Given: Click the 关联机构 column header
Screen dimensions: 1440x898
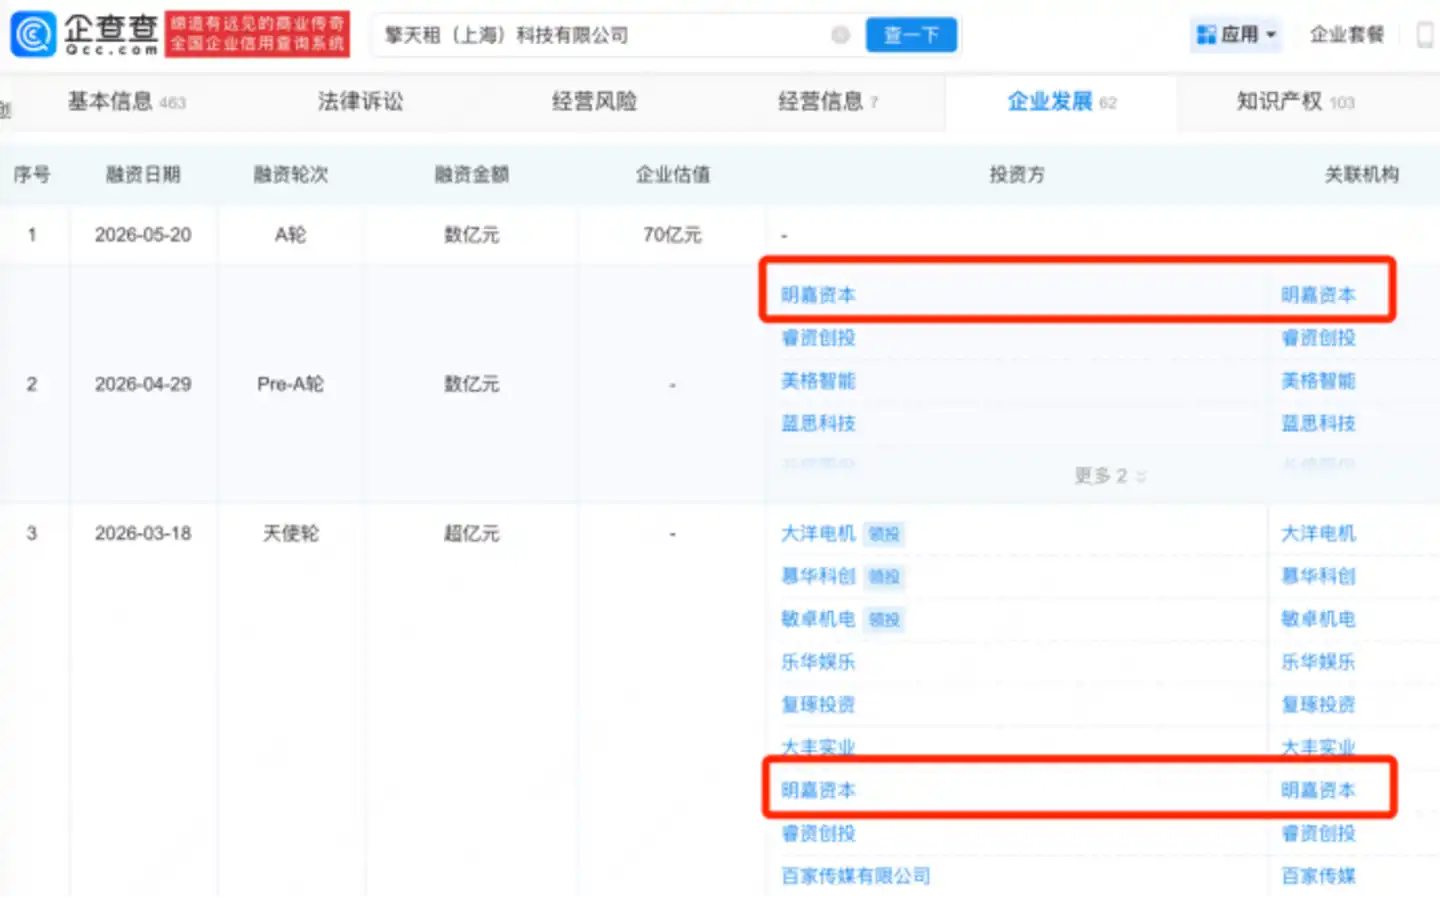Looking at the screenshot, I should [1361, 174].
